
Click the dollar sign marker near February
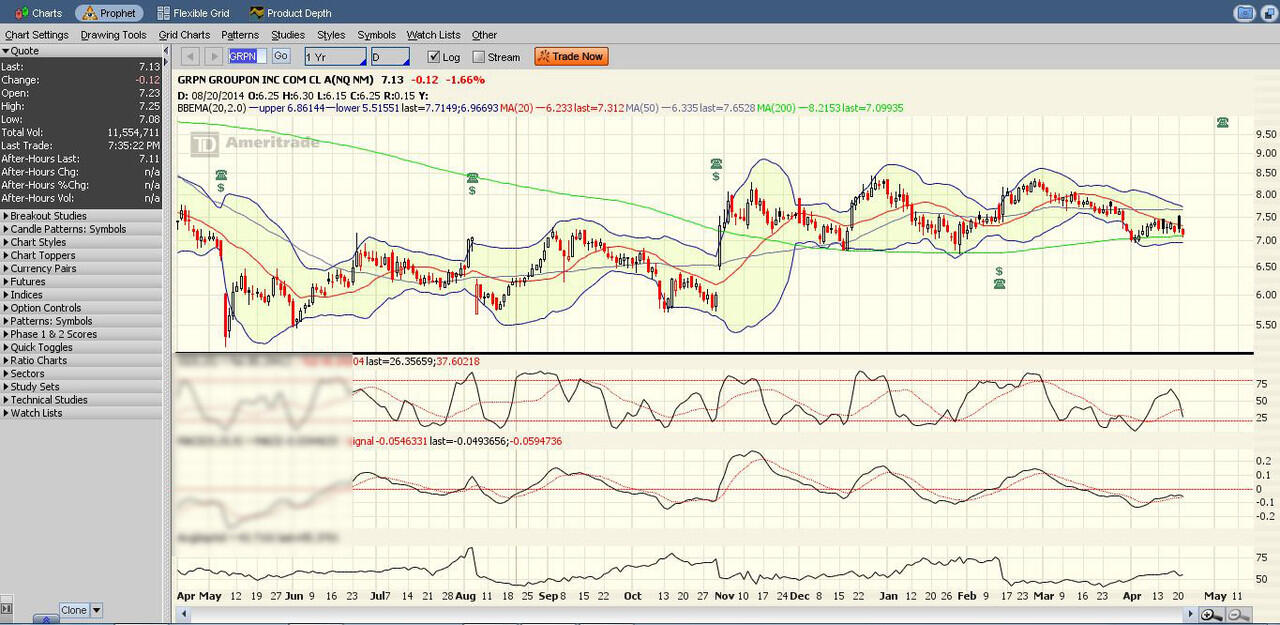point(999,271)
